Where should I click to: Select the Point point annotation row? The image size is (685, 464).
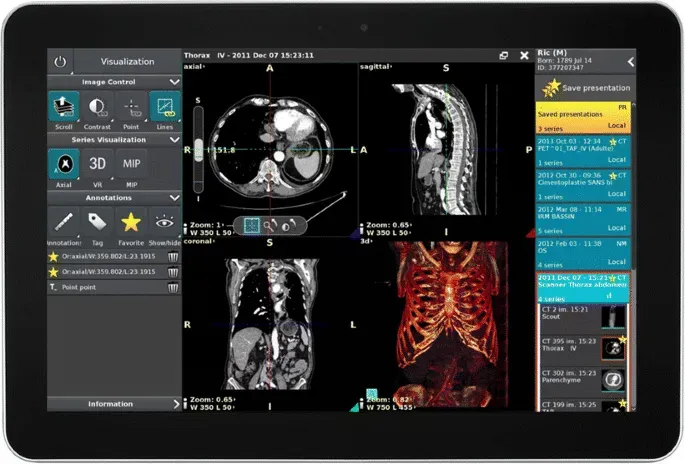click(x=114, y=287)
